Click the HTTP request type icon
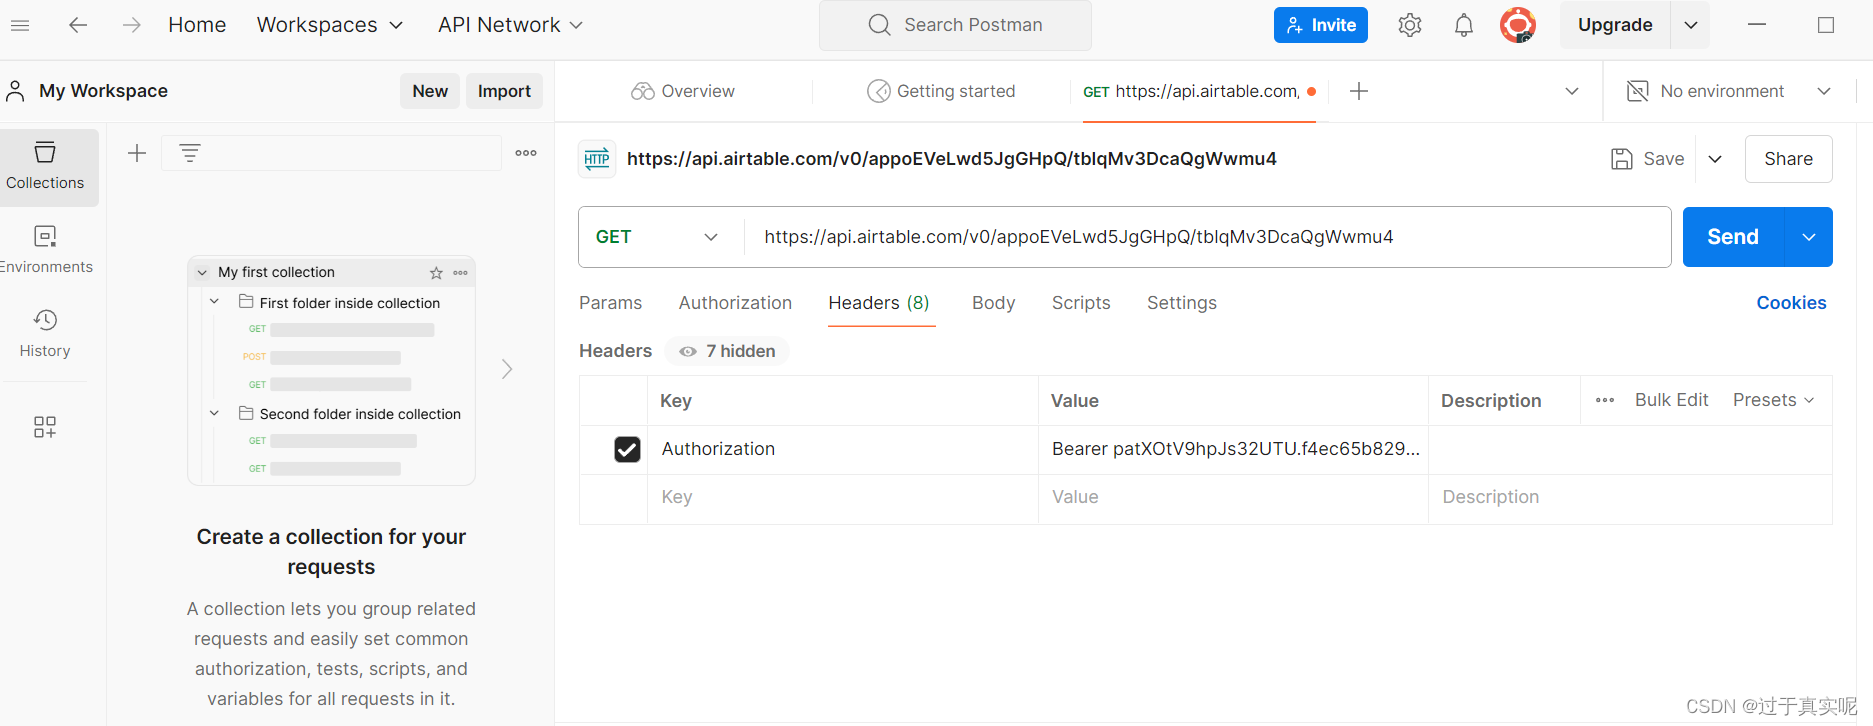This screenshot has height=726, width=1873. [x=597, y=159]
